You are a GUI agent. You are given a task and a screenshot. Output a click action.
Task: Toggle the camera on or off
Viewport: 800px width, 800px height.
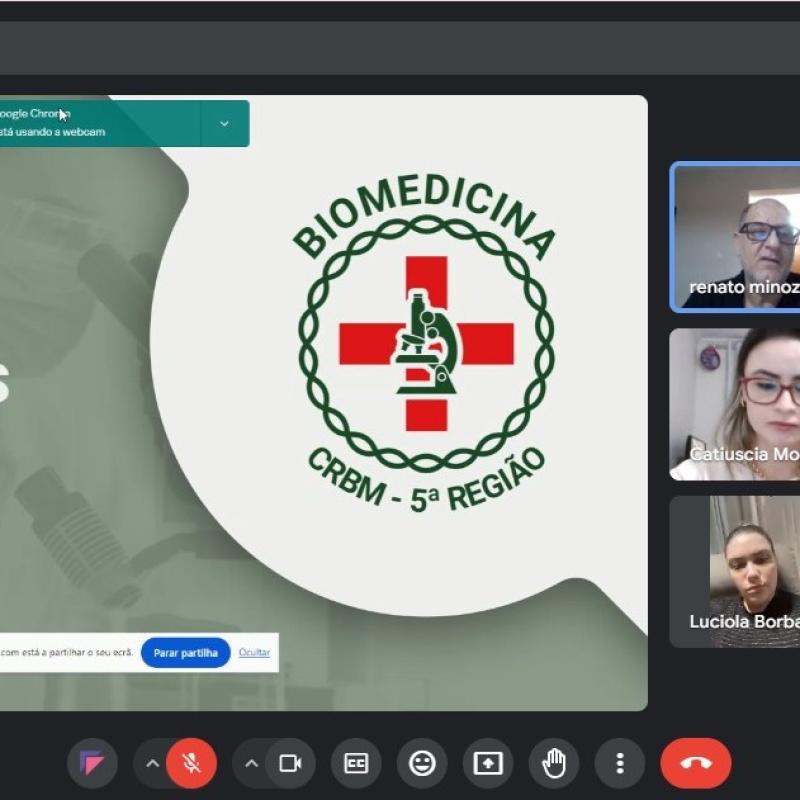[x=290, y=764]
